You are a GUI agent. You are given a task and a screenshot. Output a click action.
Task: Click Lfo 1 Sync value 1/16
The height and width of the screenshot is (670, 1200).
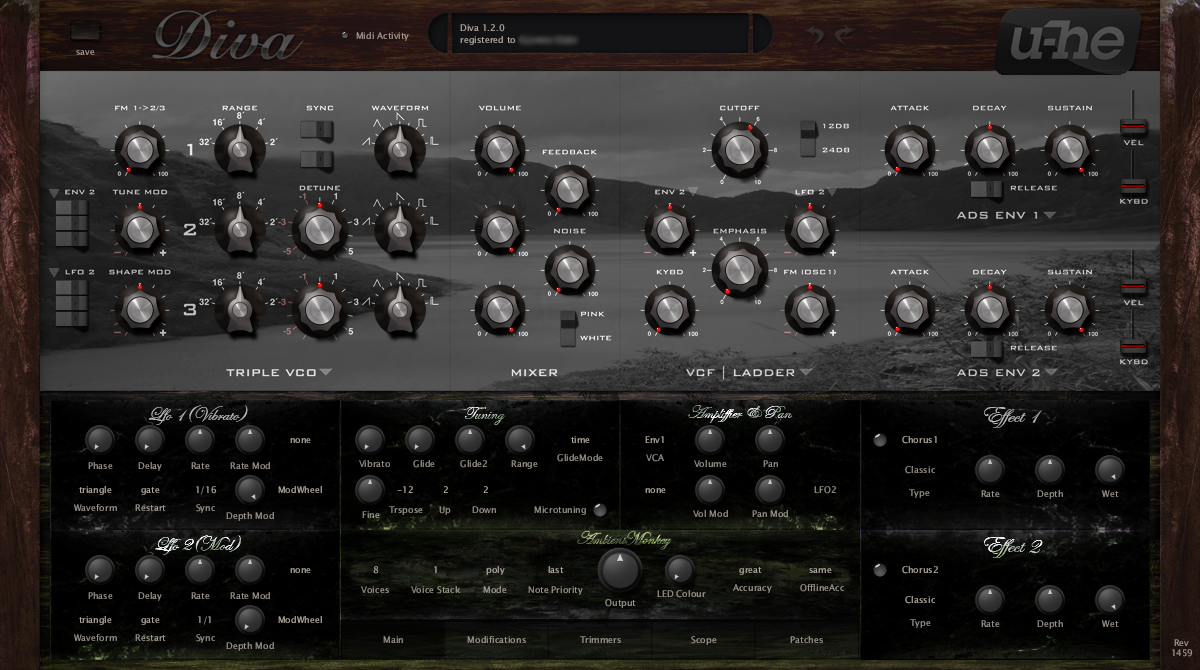click(205, 490)
